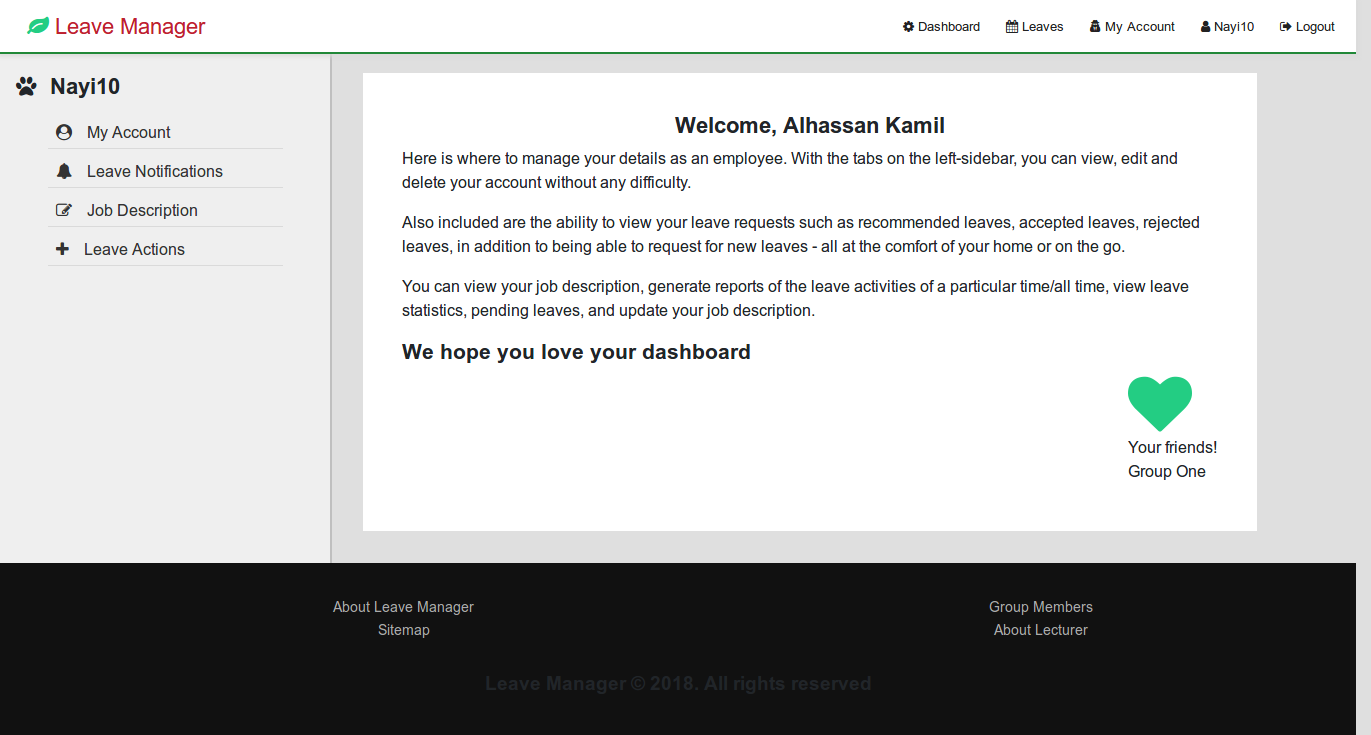Open Job Description from the sidebar
Viewport: 1371px width, 735px height.
click(143, 209)
